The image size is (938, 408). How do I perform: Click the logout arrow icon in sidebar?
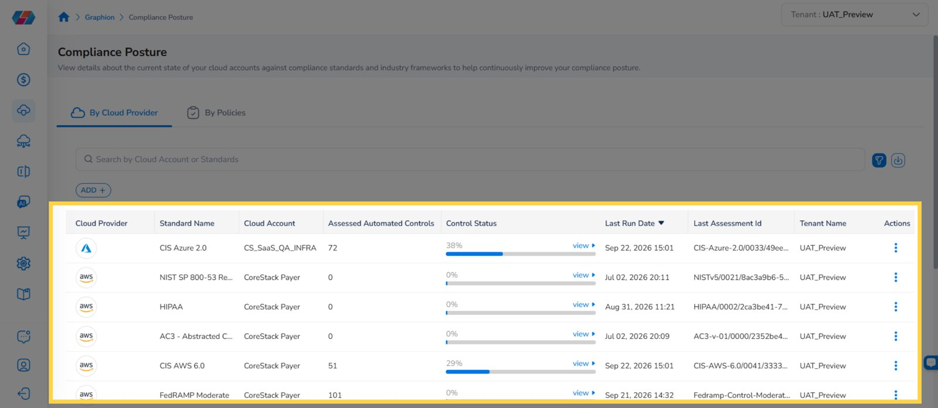23,394
